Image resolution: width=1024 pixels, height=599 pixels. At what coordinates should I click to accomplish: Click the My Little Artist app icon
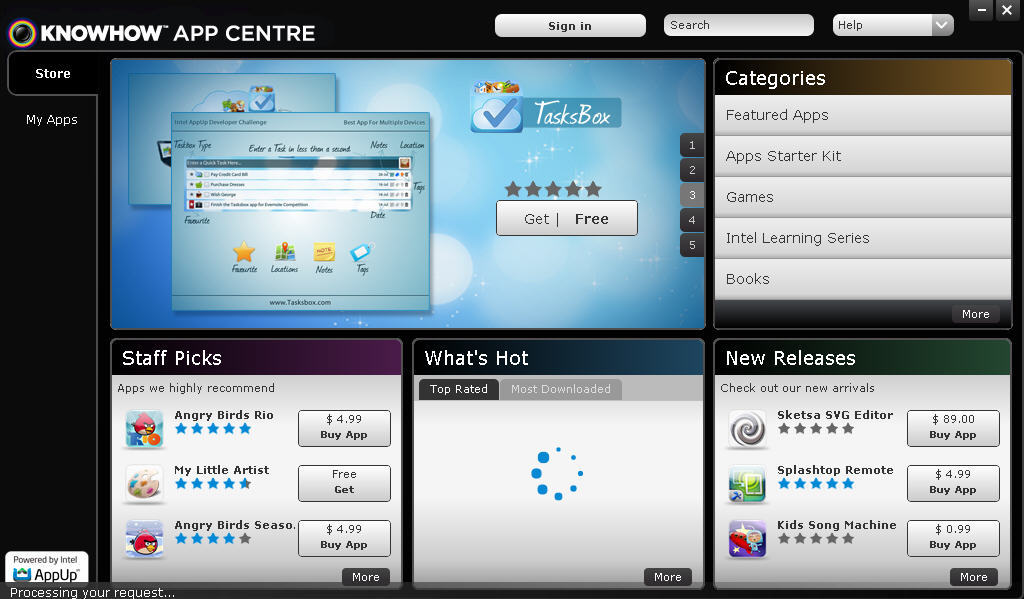coord(144,483)
